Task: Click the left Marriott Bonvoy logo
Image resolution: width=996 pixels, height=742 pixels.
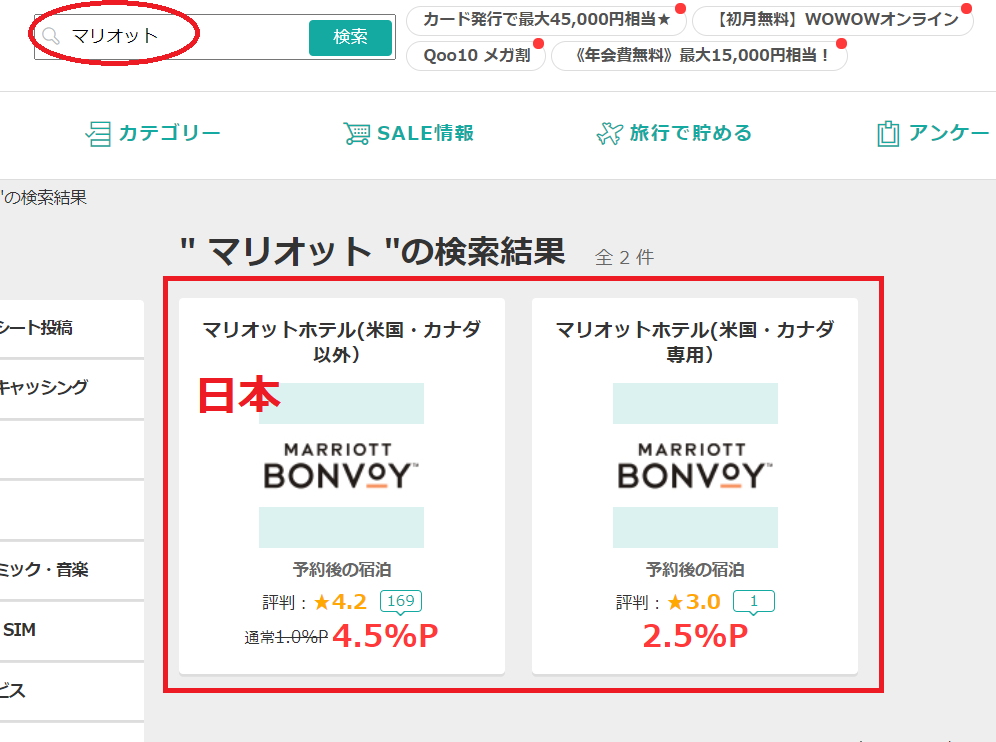Action: pyautogui.click(x=341, y=465)
